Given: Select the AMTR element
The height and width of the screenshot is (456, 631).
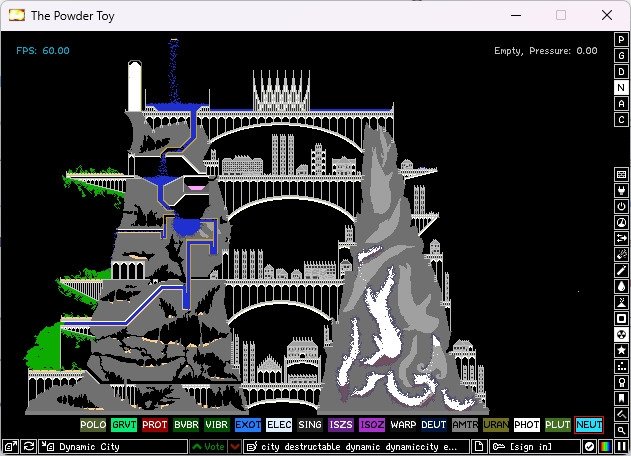Looking at the screenshot, I should point(465,425).
